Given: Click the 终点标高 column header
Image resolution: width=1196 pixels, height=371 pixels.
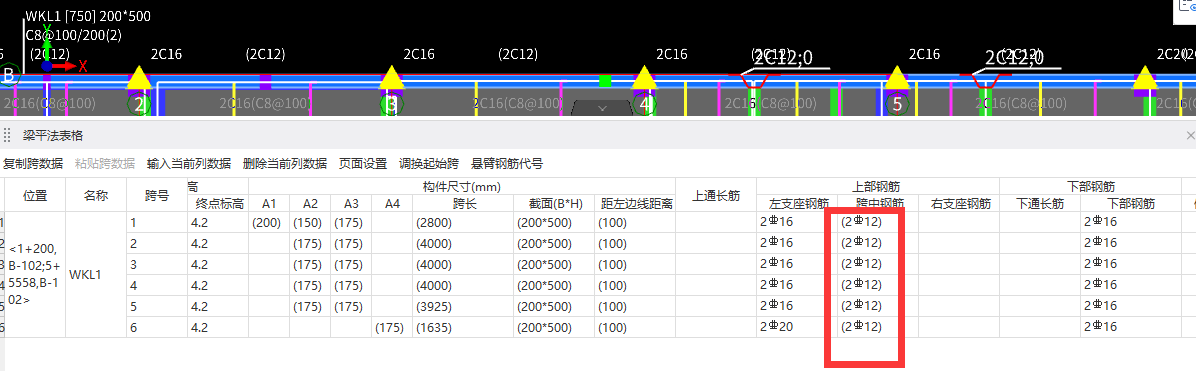Looking at the screenshot, I should point(218,204).
